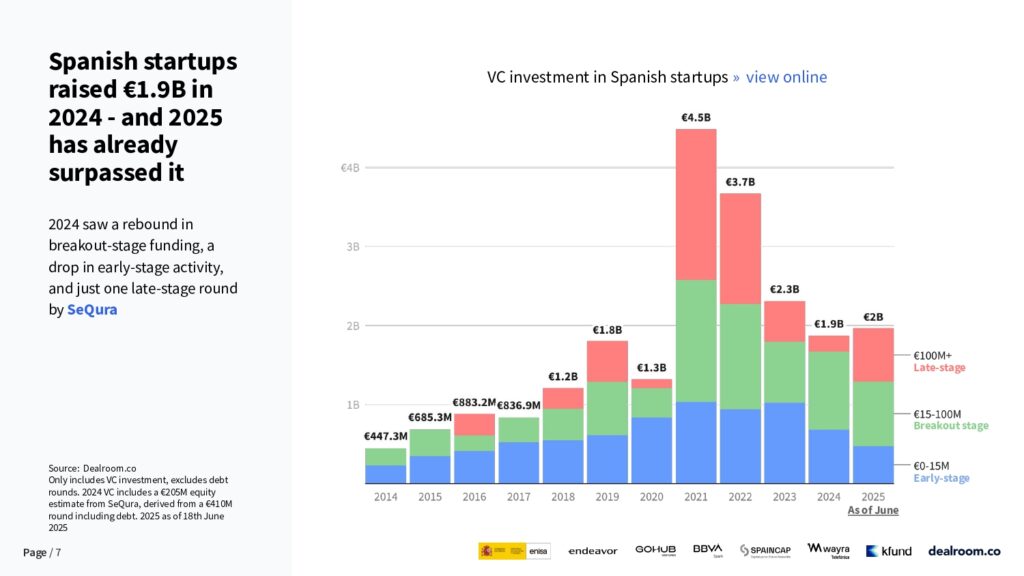1024x576 pixels.
Task: Click the 'As of June' note
Action: click(x=873, y=511)
